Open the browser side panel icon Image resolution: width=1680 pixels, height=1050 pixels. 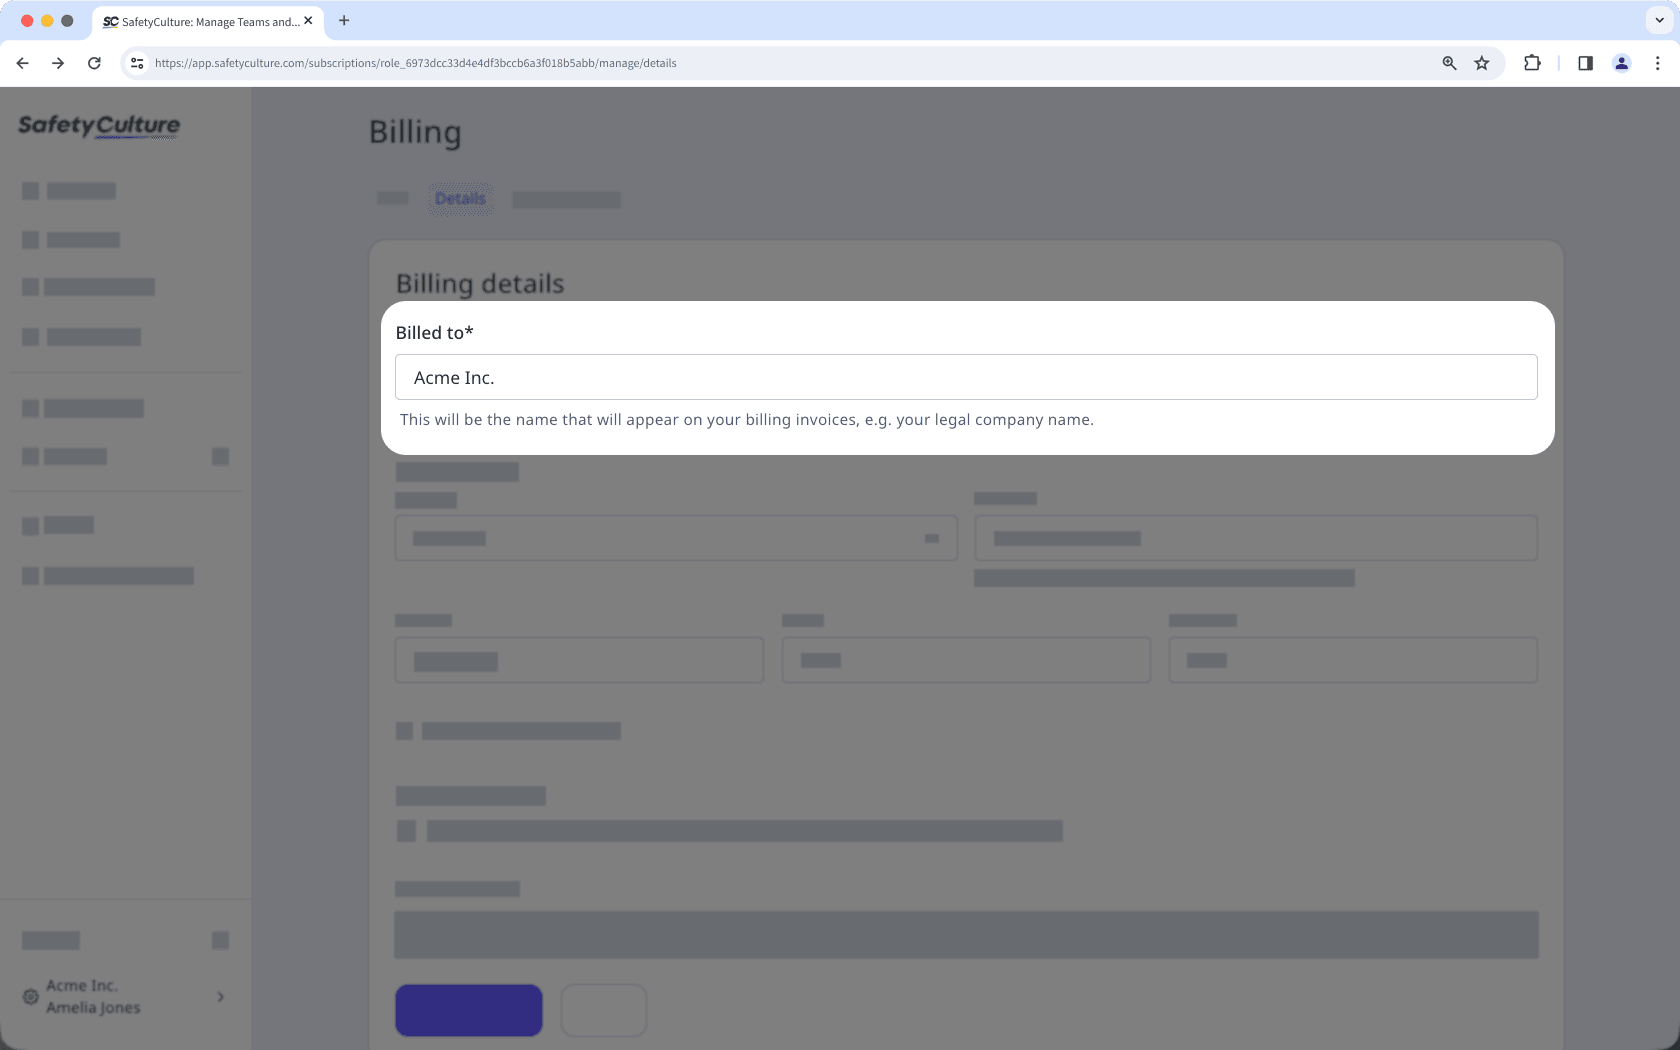click(x=1584, y=62)
